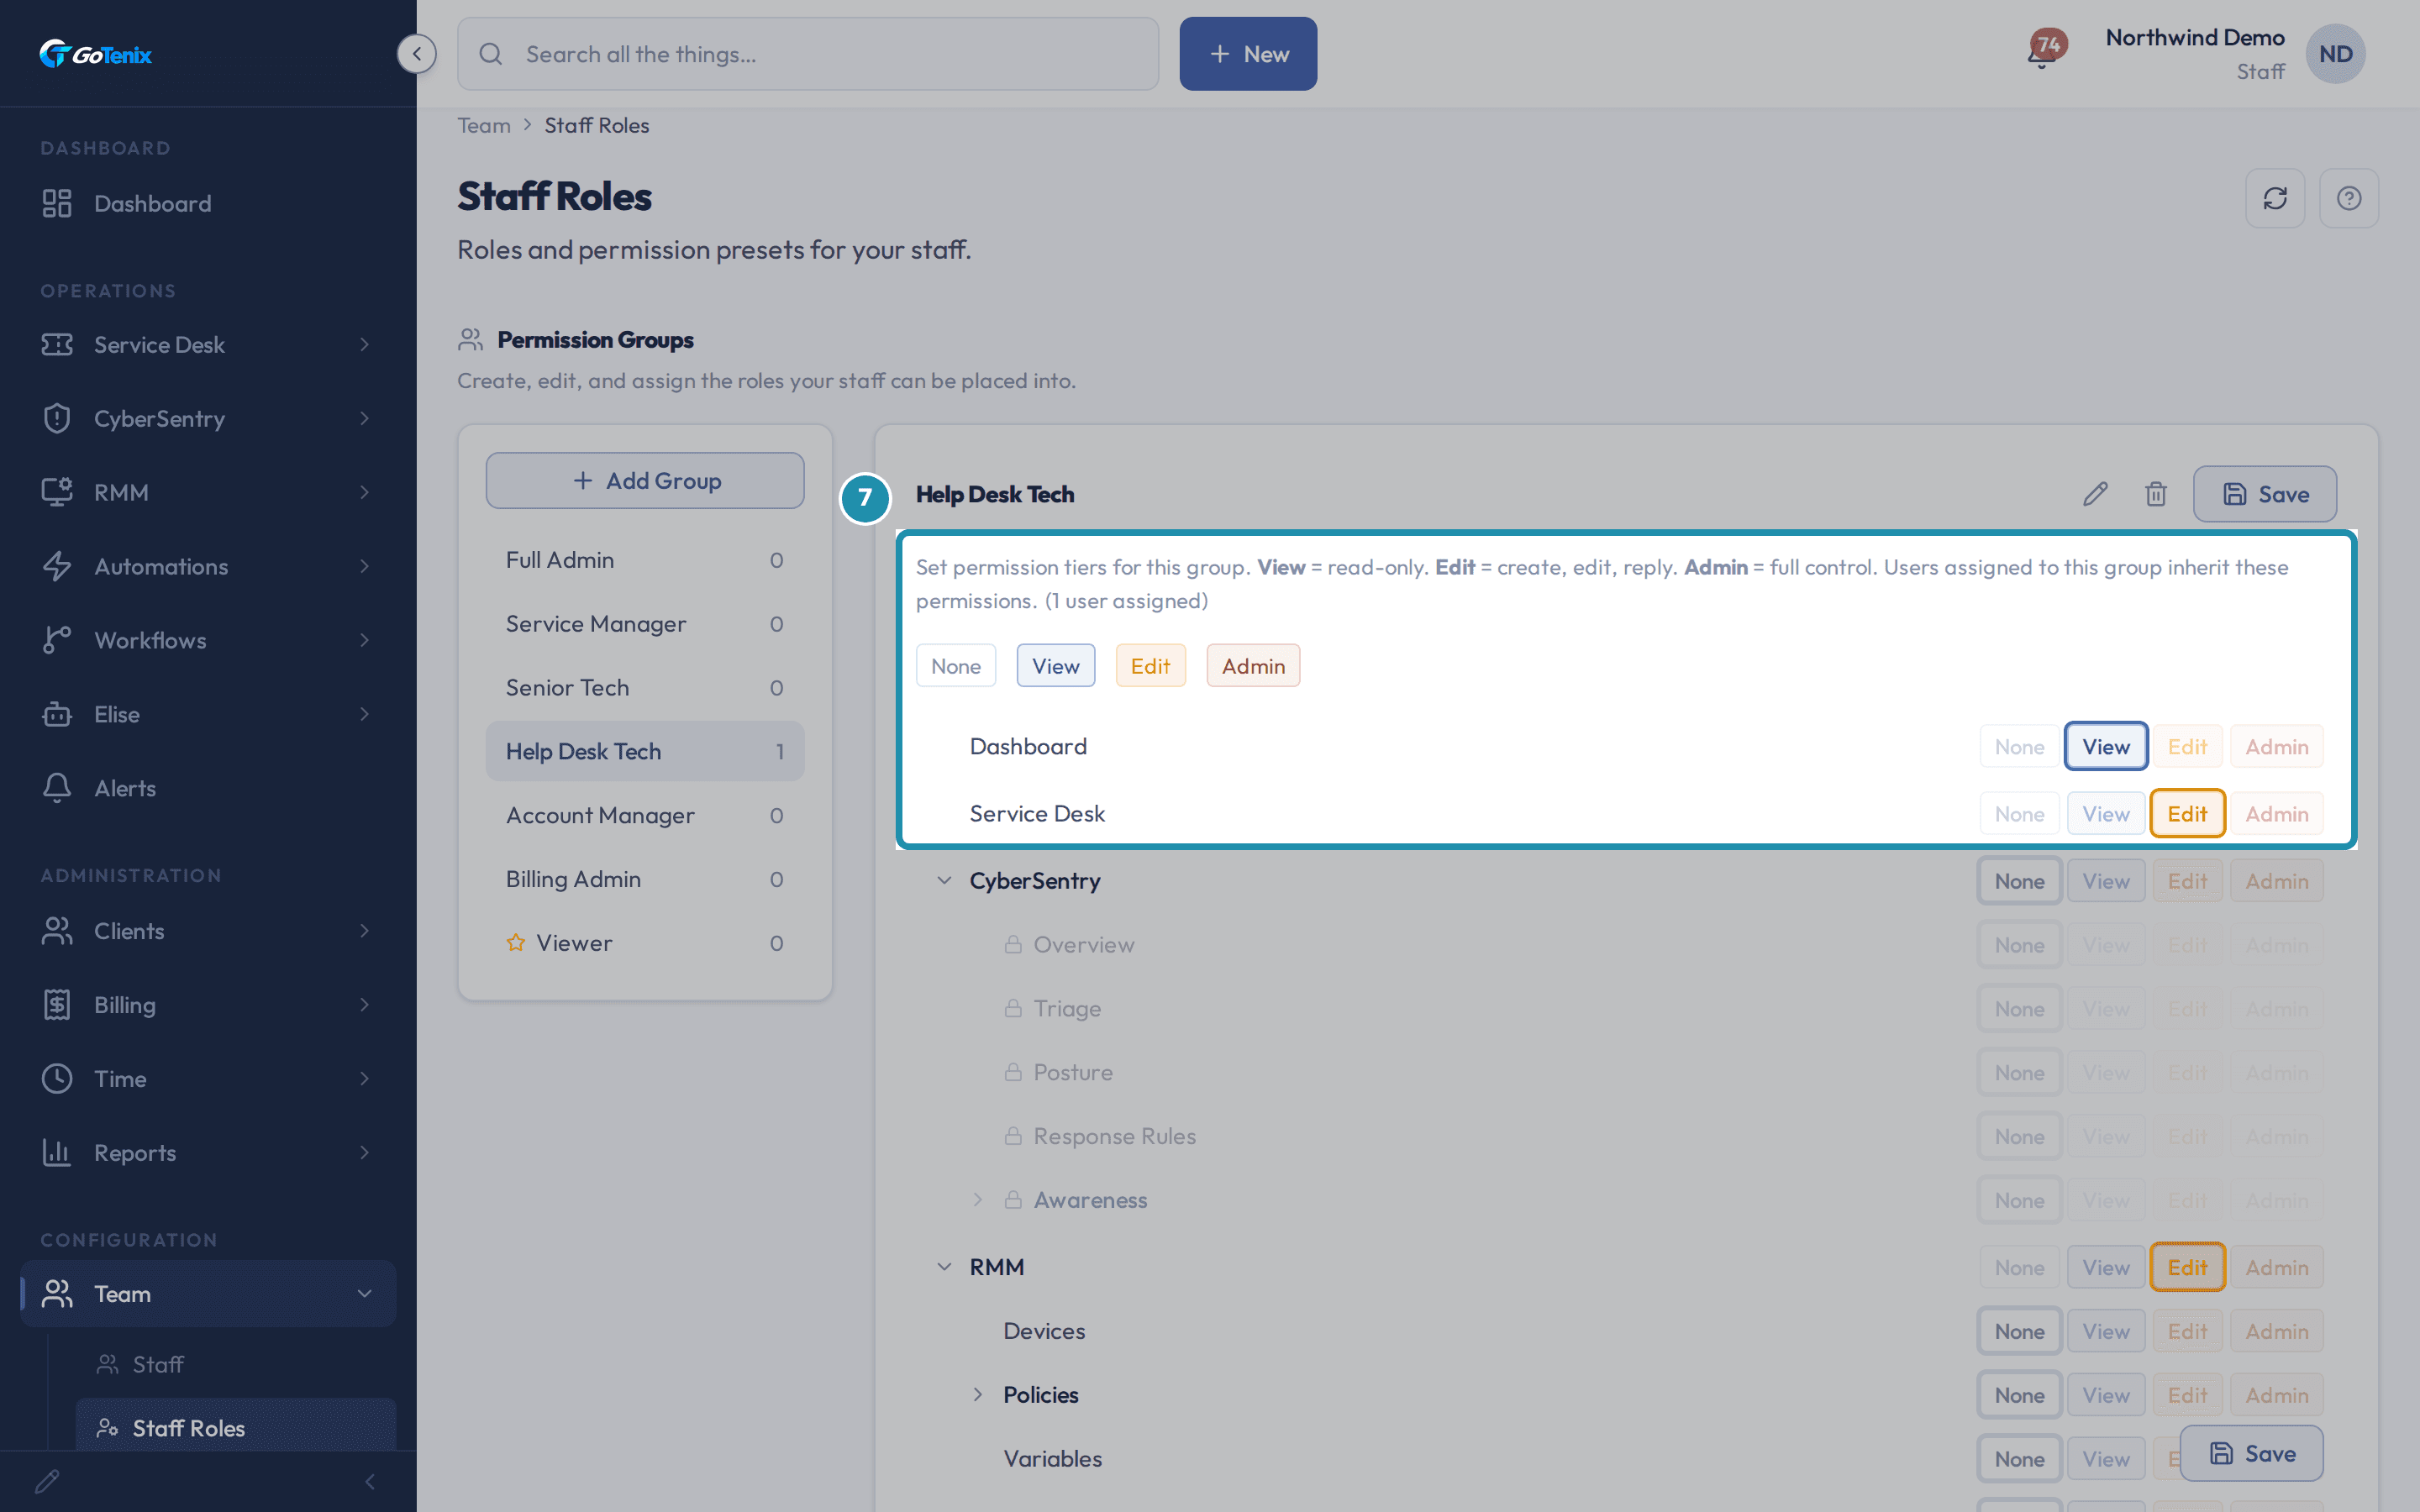
Task: Click the sidebar bottom pencil edit icon
Action: pos(47,1481)
